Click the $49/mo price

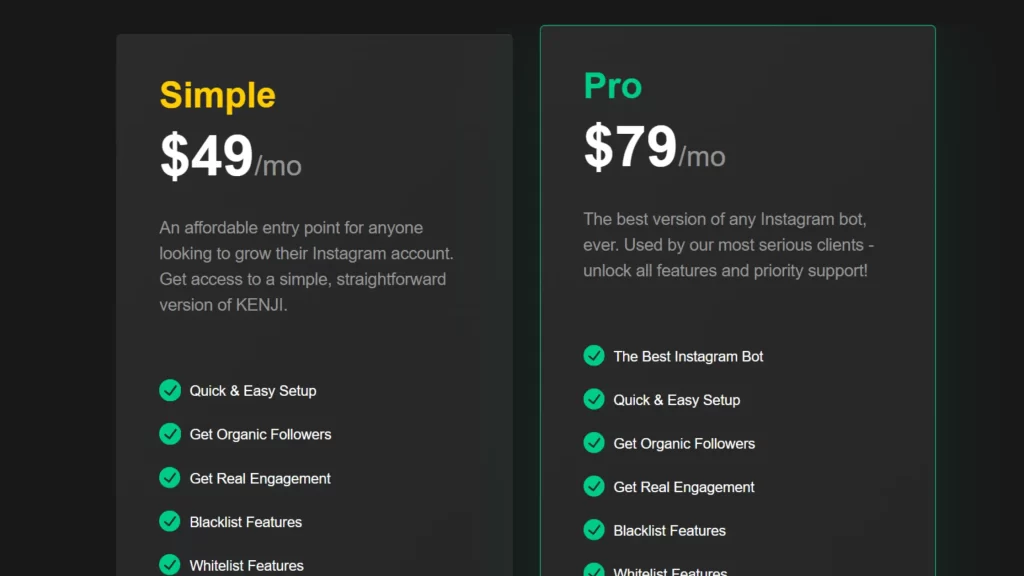point(231,156)
